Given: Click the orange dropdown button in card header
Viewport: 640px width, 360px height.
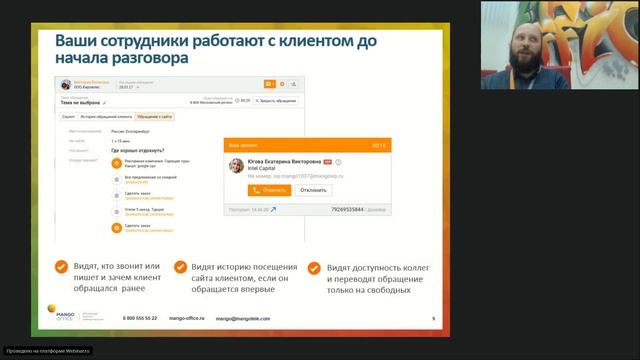Looking at the screenshot, I should click(269, 84).
